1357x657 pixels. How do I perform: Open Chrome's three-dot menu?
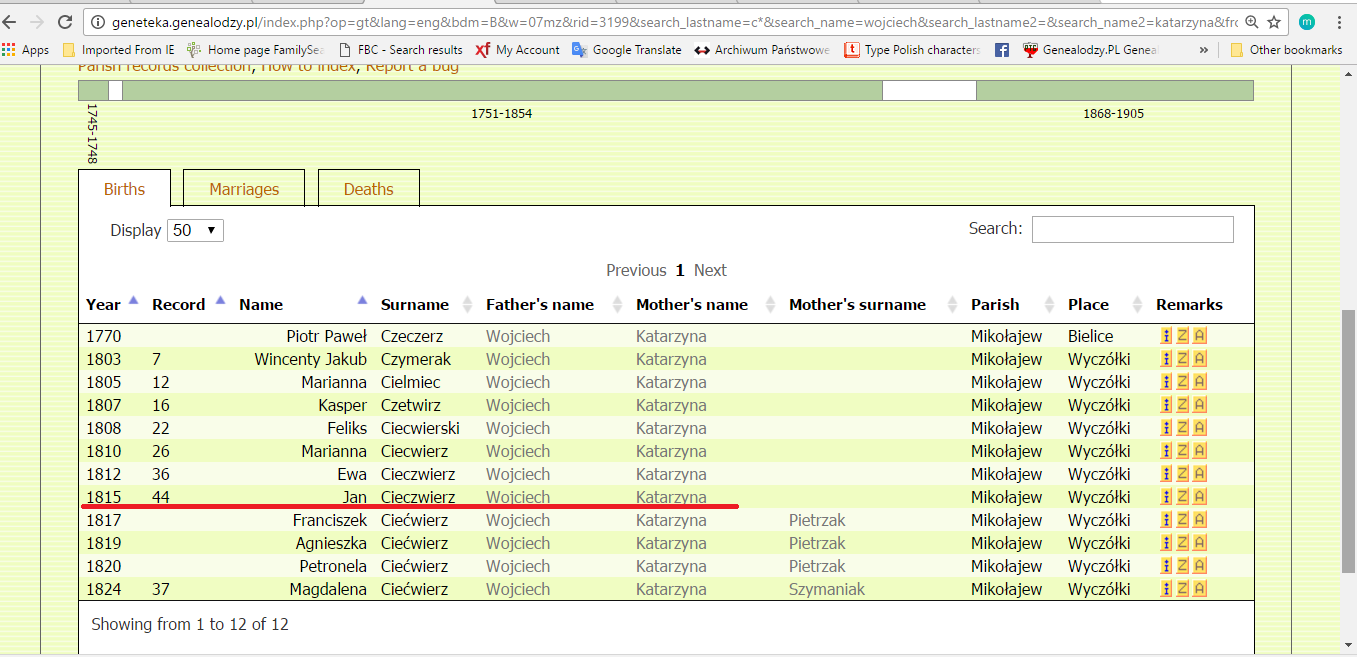[1339, 21]
